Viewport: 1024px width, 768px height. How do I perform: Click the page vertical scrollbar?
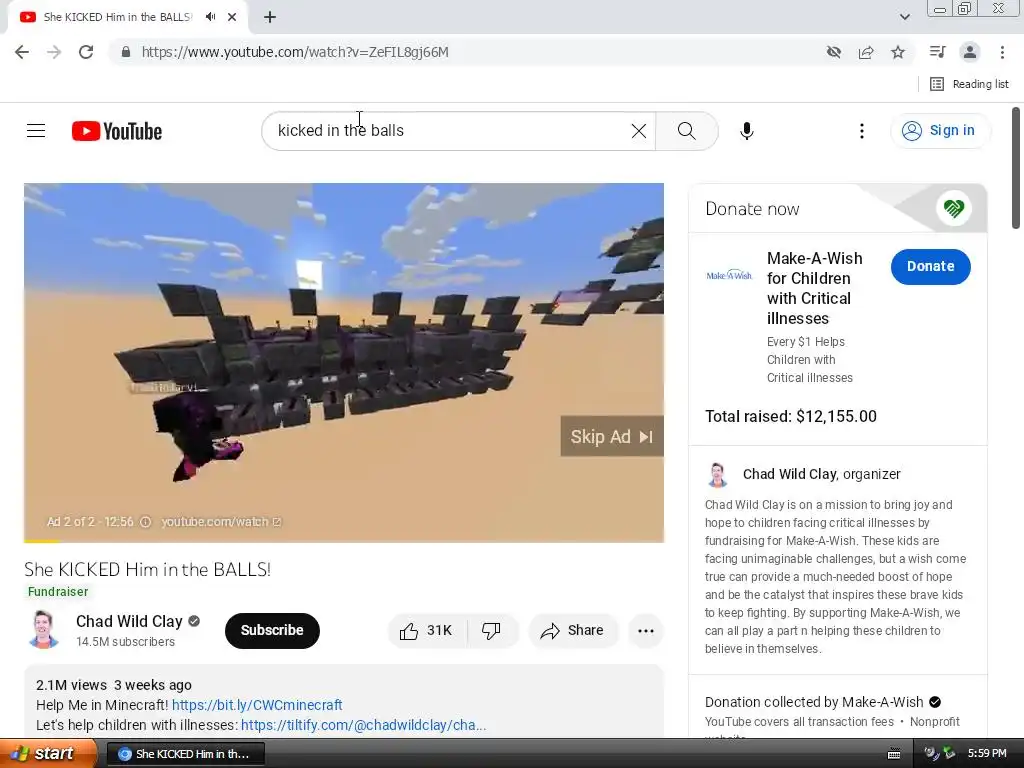click(1016, 168)
